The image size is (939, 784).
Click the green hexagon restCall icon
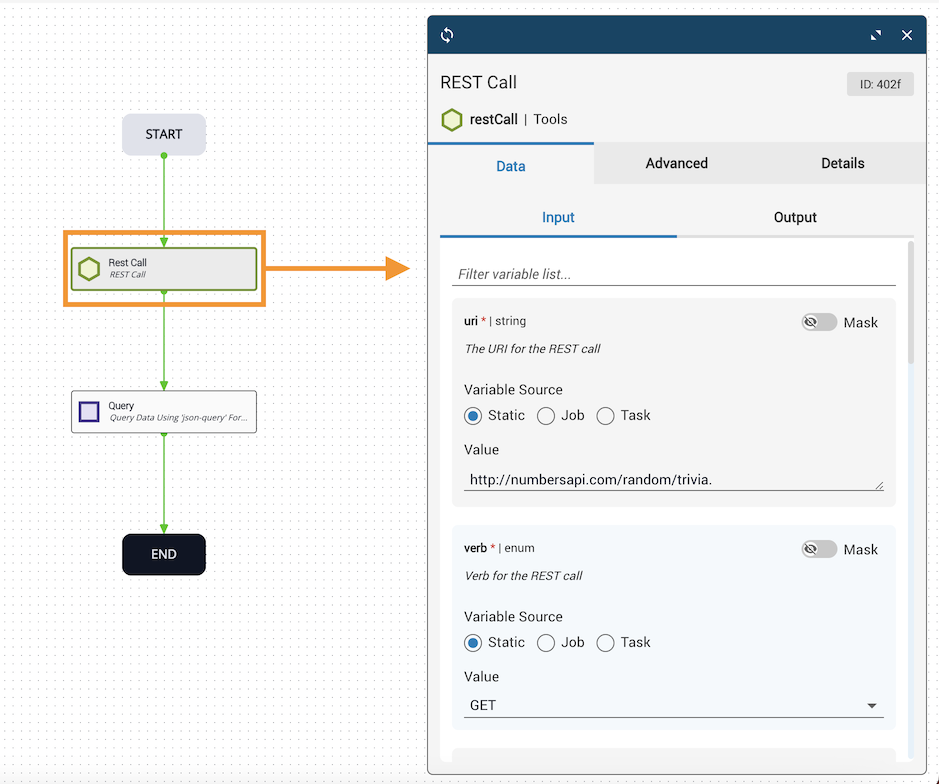click(452, 120)
